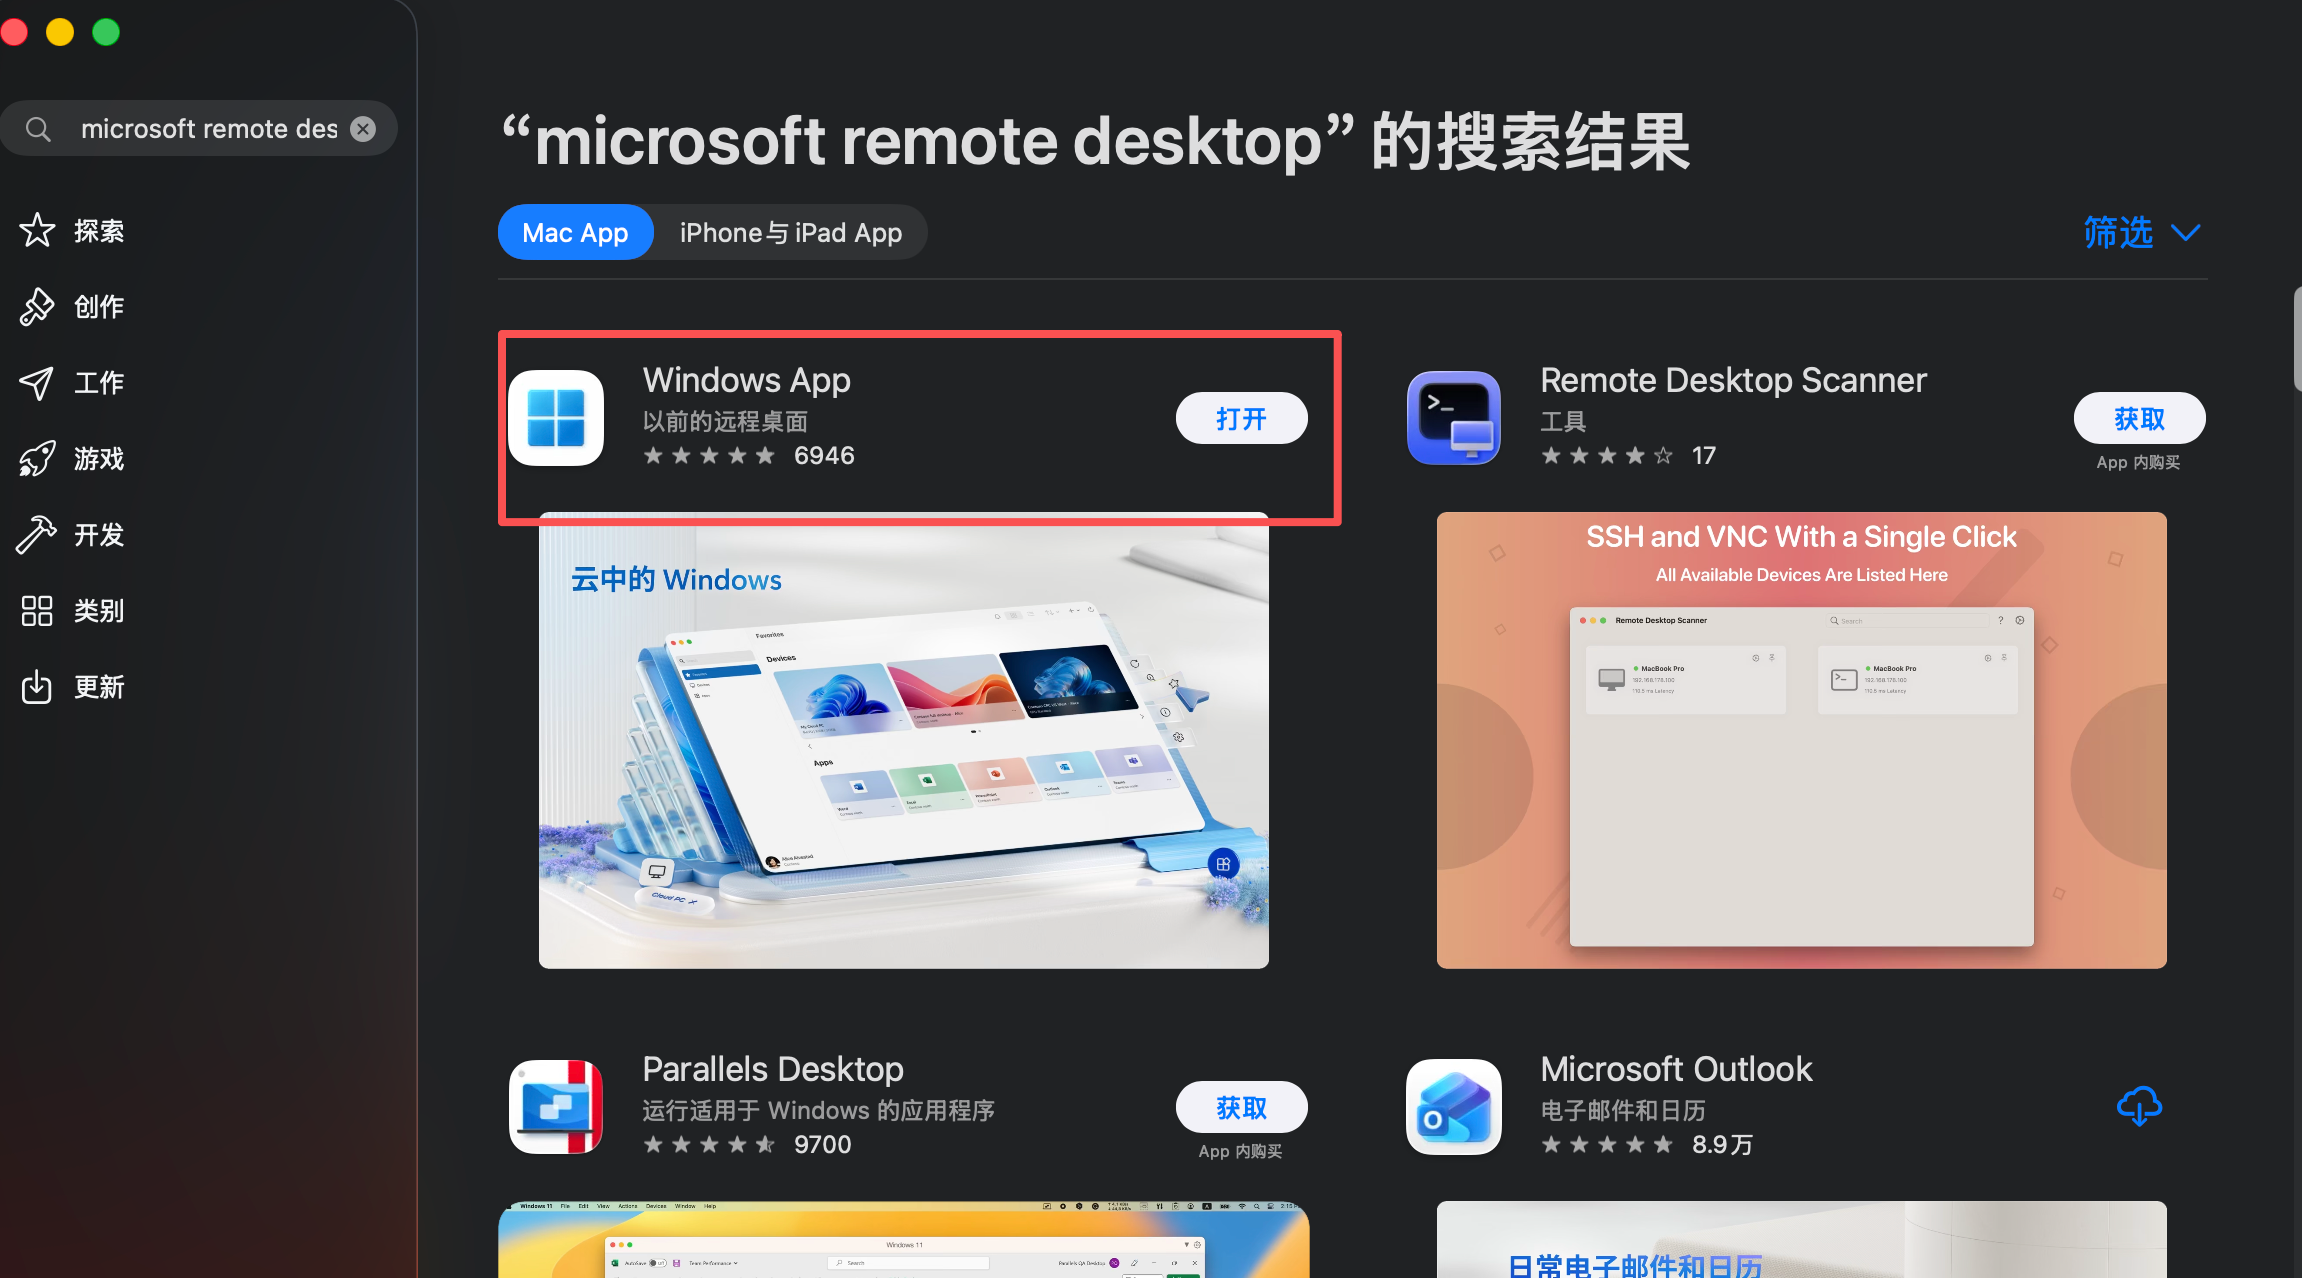Switch to the Mac App tab
2302x1278 pixels.
point(575,232)
